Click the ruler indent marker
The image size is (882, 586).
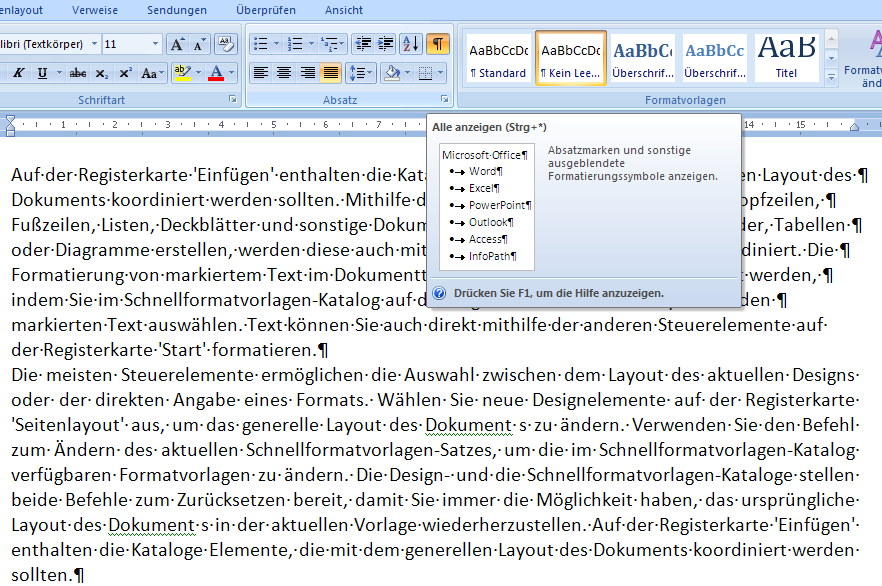(10, 126)
